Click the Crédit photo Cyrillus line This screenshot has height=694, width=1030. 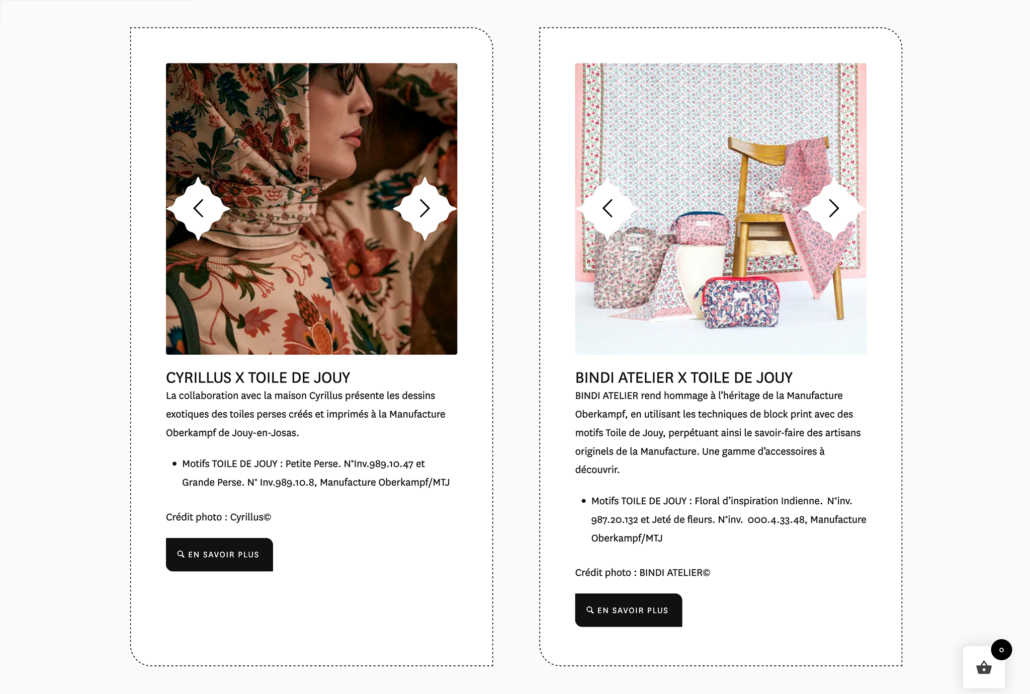click(x=219, y=517)
